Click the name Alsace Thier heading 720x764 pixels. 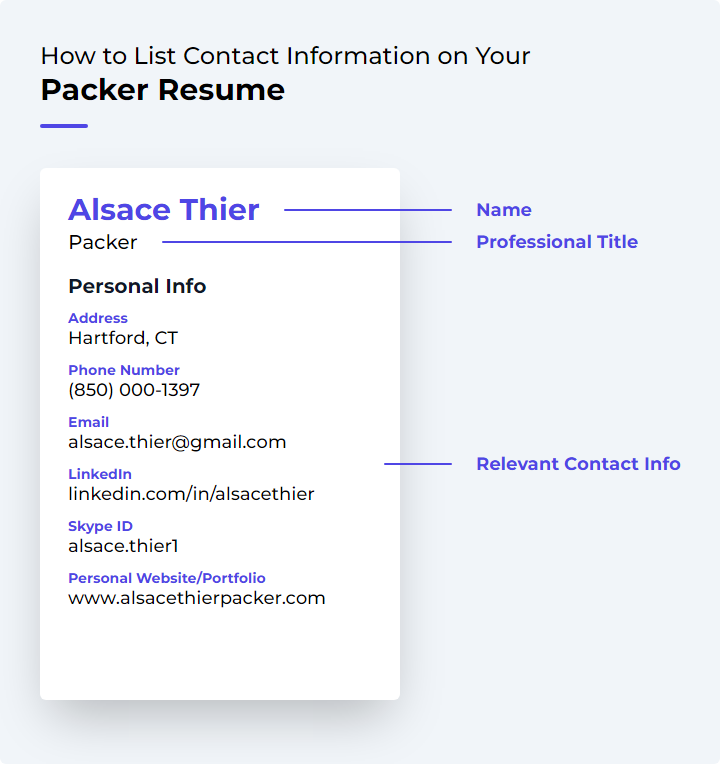(164, 210)
